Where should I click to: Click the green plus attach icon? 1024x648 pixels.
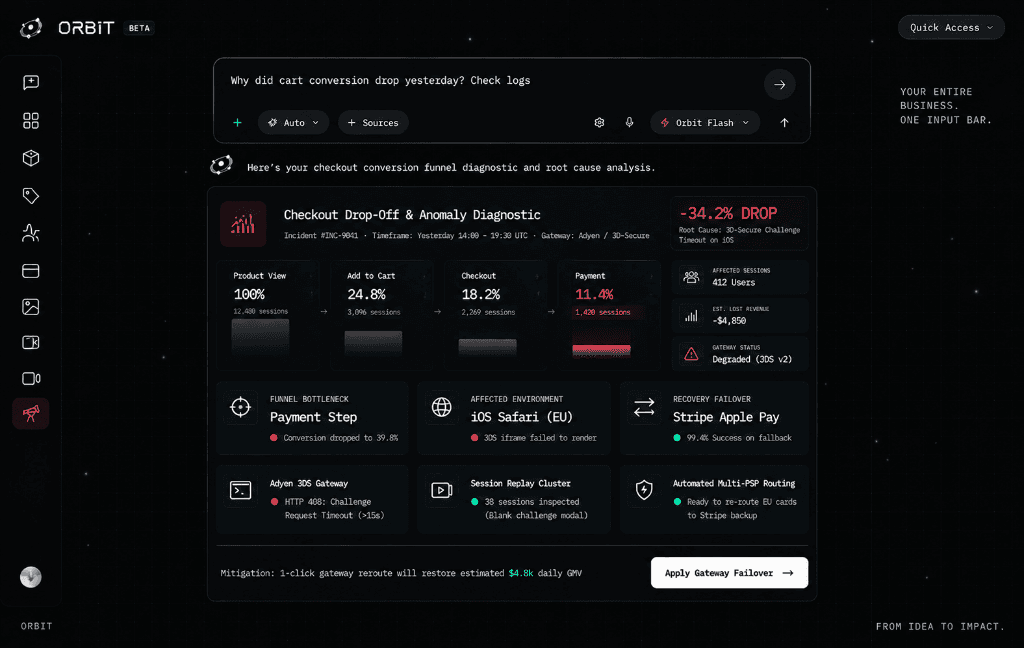pyautogui.click(x=238, y=122)
